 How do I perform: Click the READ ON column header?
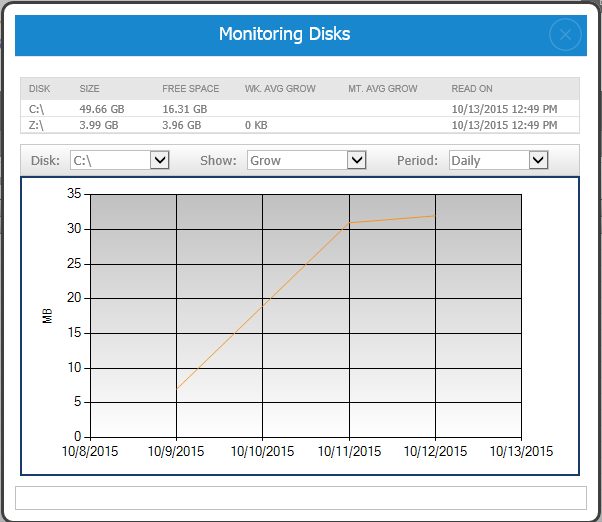pyautogui.click(x=472, y=89)
